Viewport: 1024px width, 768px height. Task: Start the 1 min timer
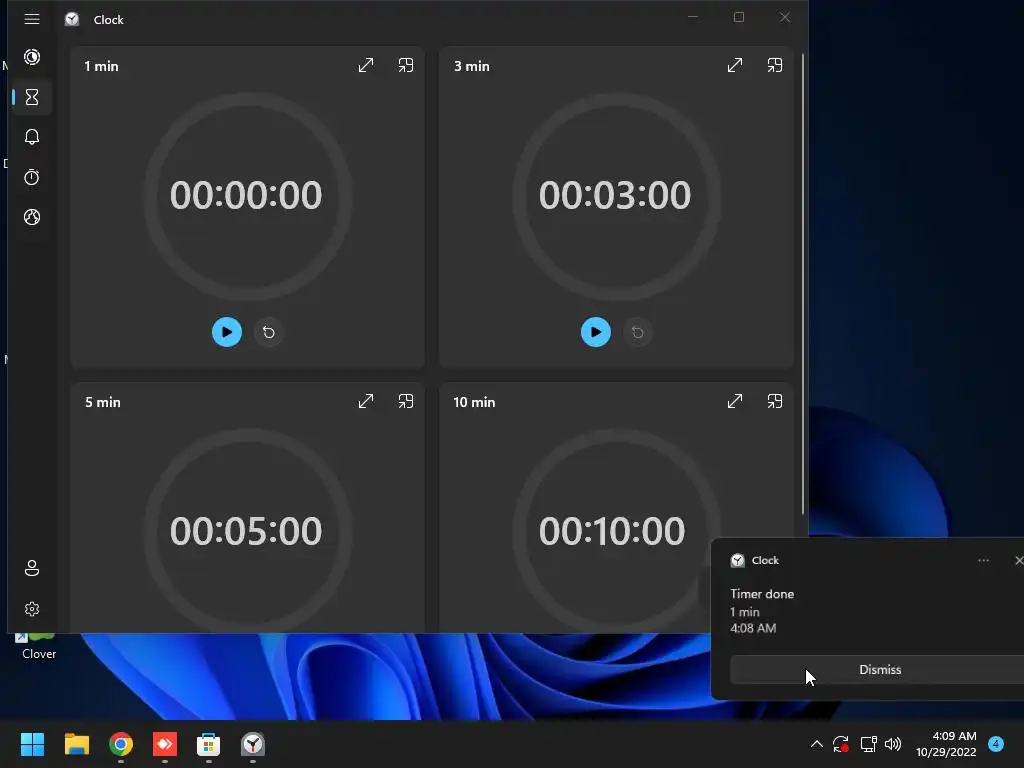click(227, 332)
